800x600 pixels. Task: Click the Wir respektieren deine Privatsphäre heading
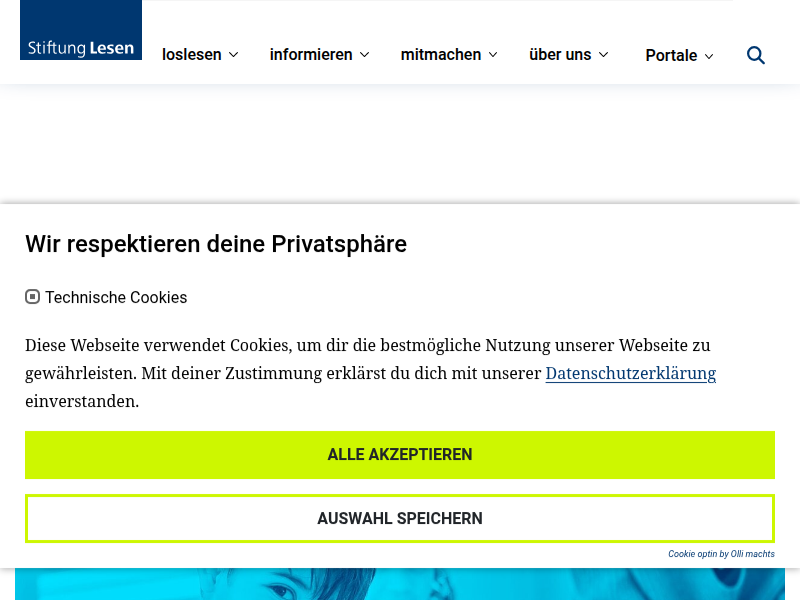coord(216,244)
